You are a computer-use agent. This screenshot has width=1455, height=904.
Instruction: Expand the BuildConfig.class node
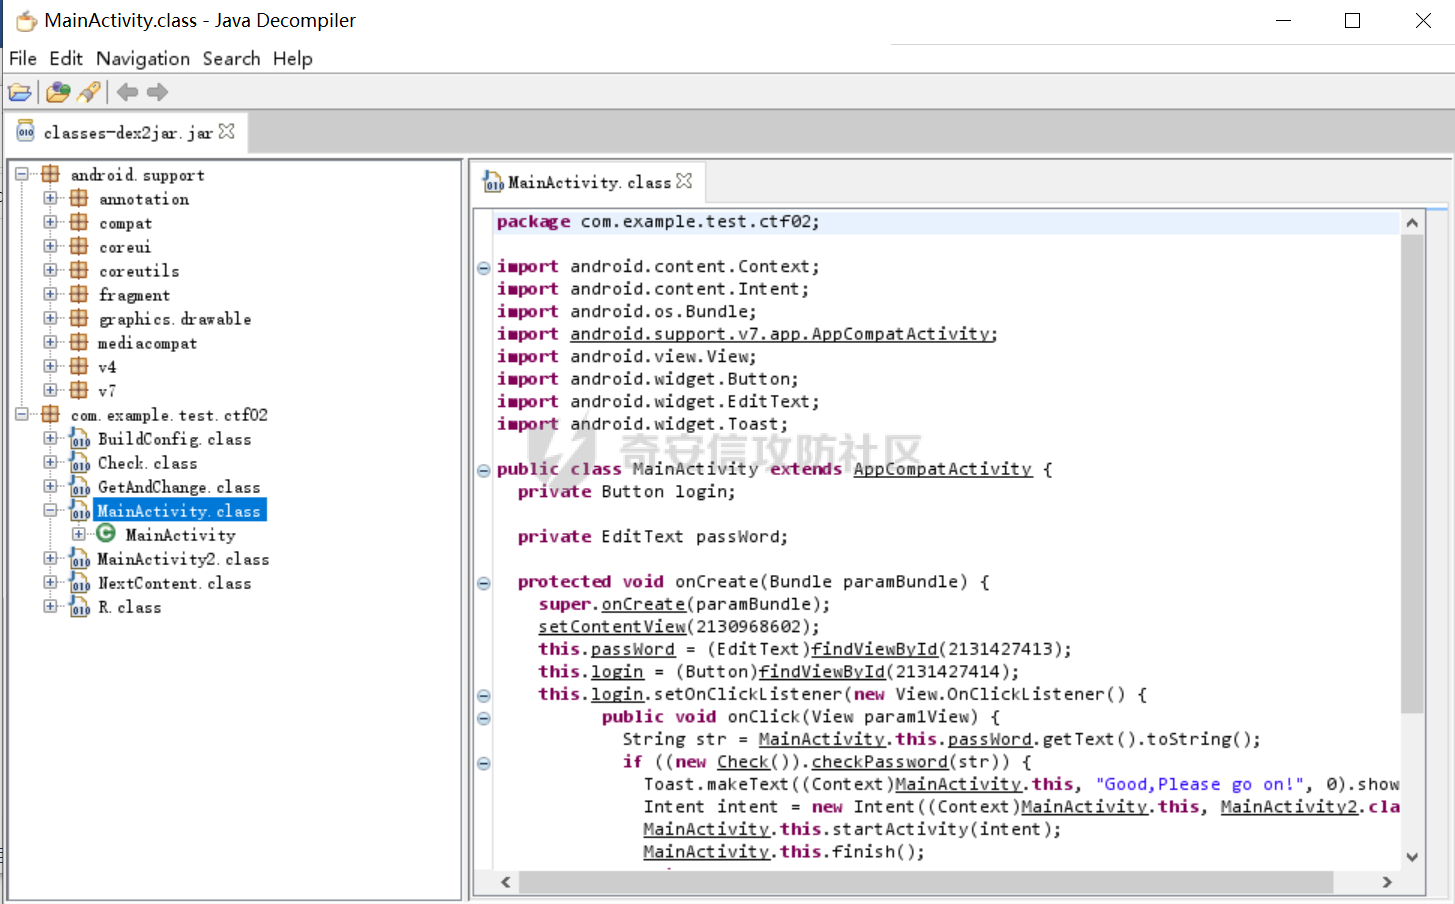tap(50, 438)
